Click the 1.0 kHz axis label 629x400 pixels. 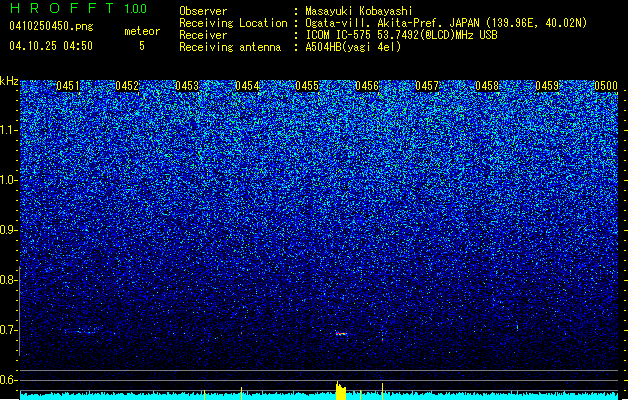click(x=9, y=180)
